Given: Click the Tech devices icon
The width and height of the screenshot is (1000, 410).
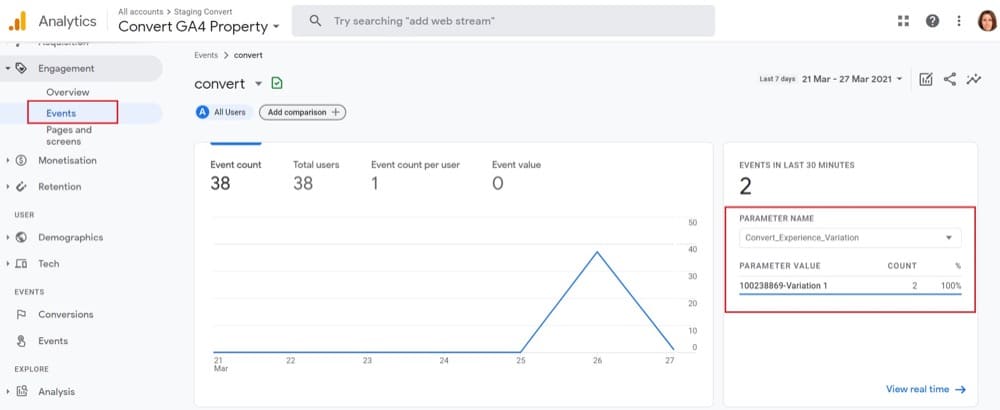Looking at the screenshot, I should click(21, 263).
